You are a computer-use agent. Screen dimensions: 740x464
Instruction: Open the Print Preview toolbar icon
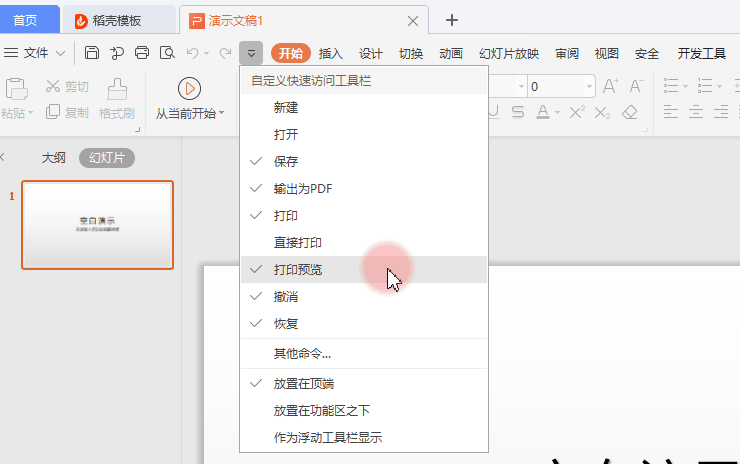[x=167, y=53]
